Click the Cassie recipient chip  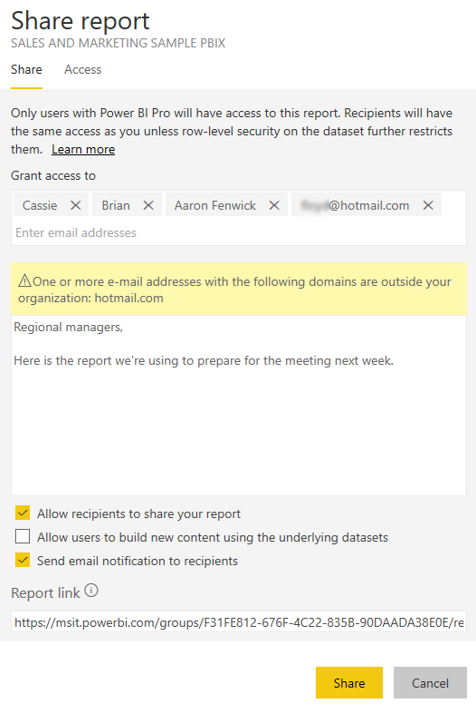[40, 205]
